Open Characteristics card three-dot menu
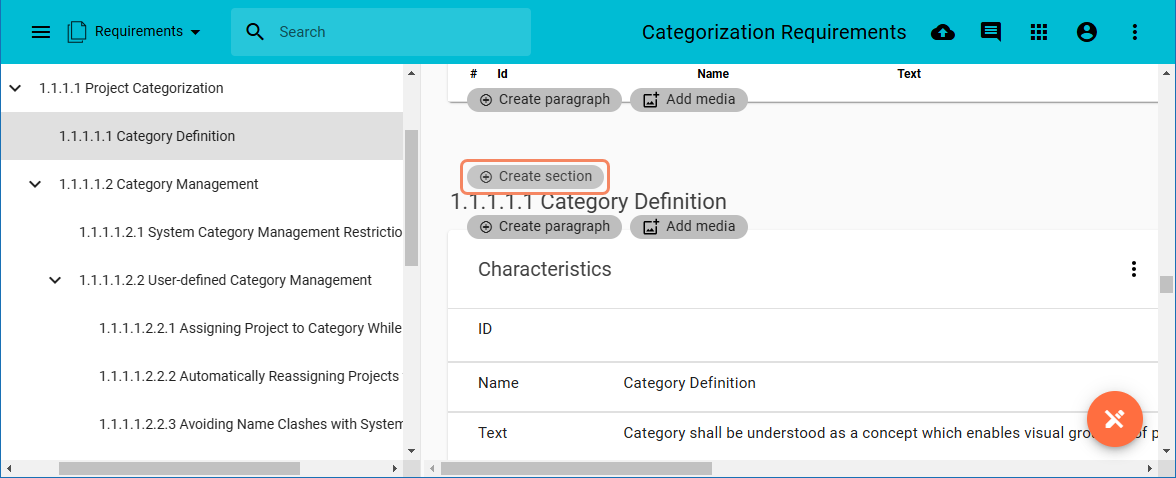Viewport: 1176px width, 478px height. pyautogui.click(x=1133, y=269)
